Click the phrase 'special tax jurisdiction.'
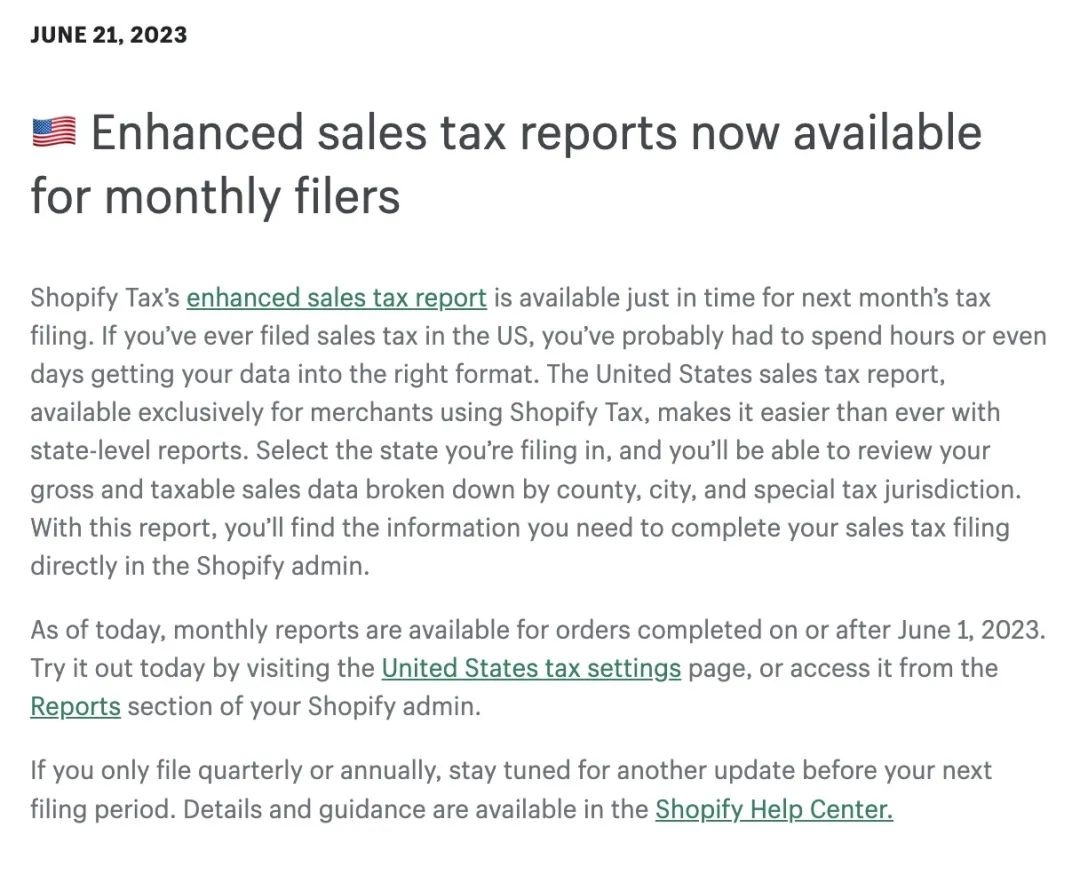1080x883 pixels. click(887, 490)
